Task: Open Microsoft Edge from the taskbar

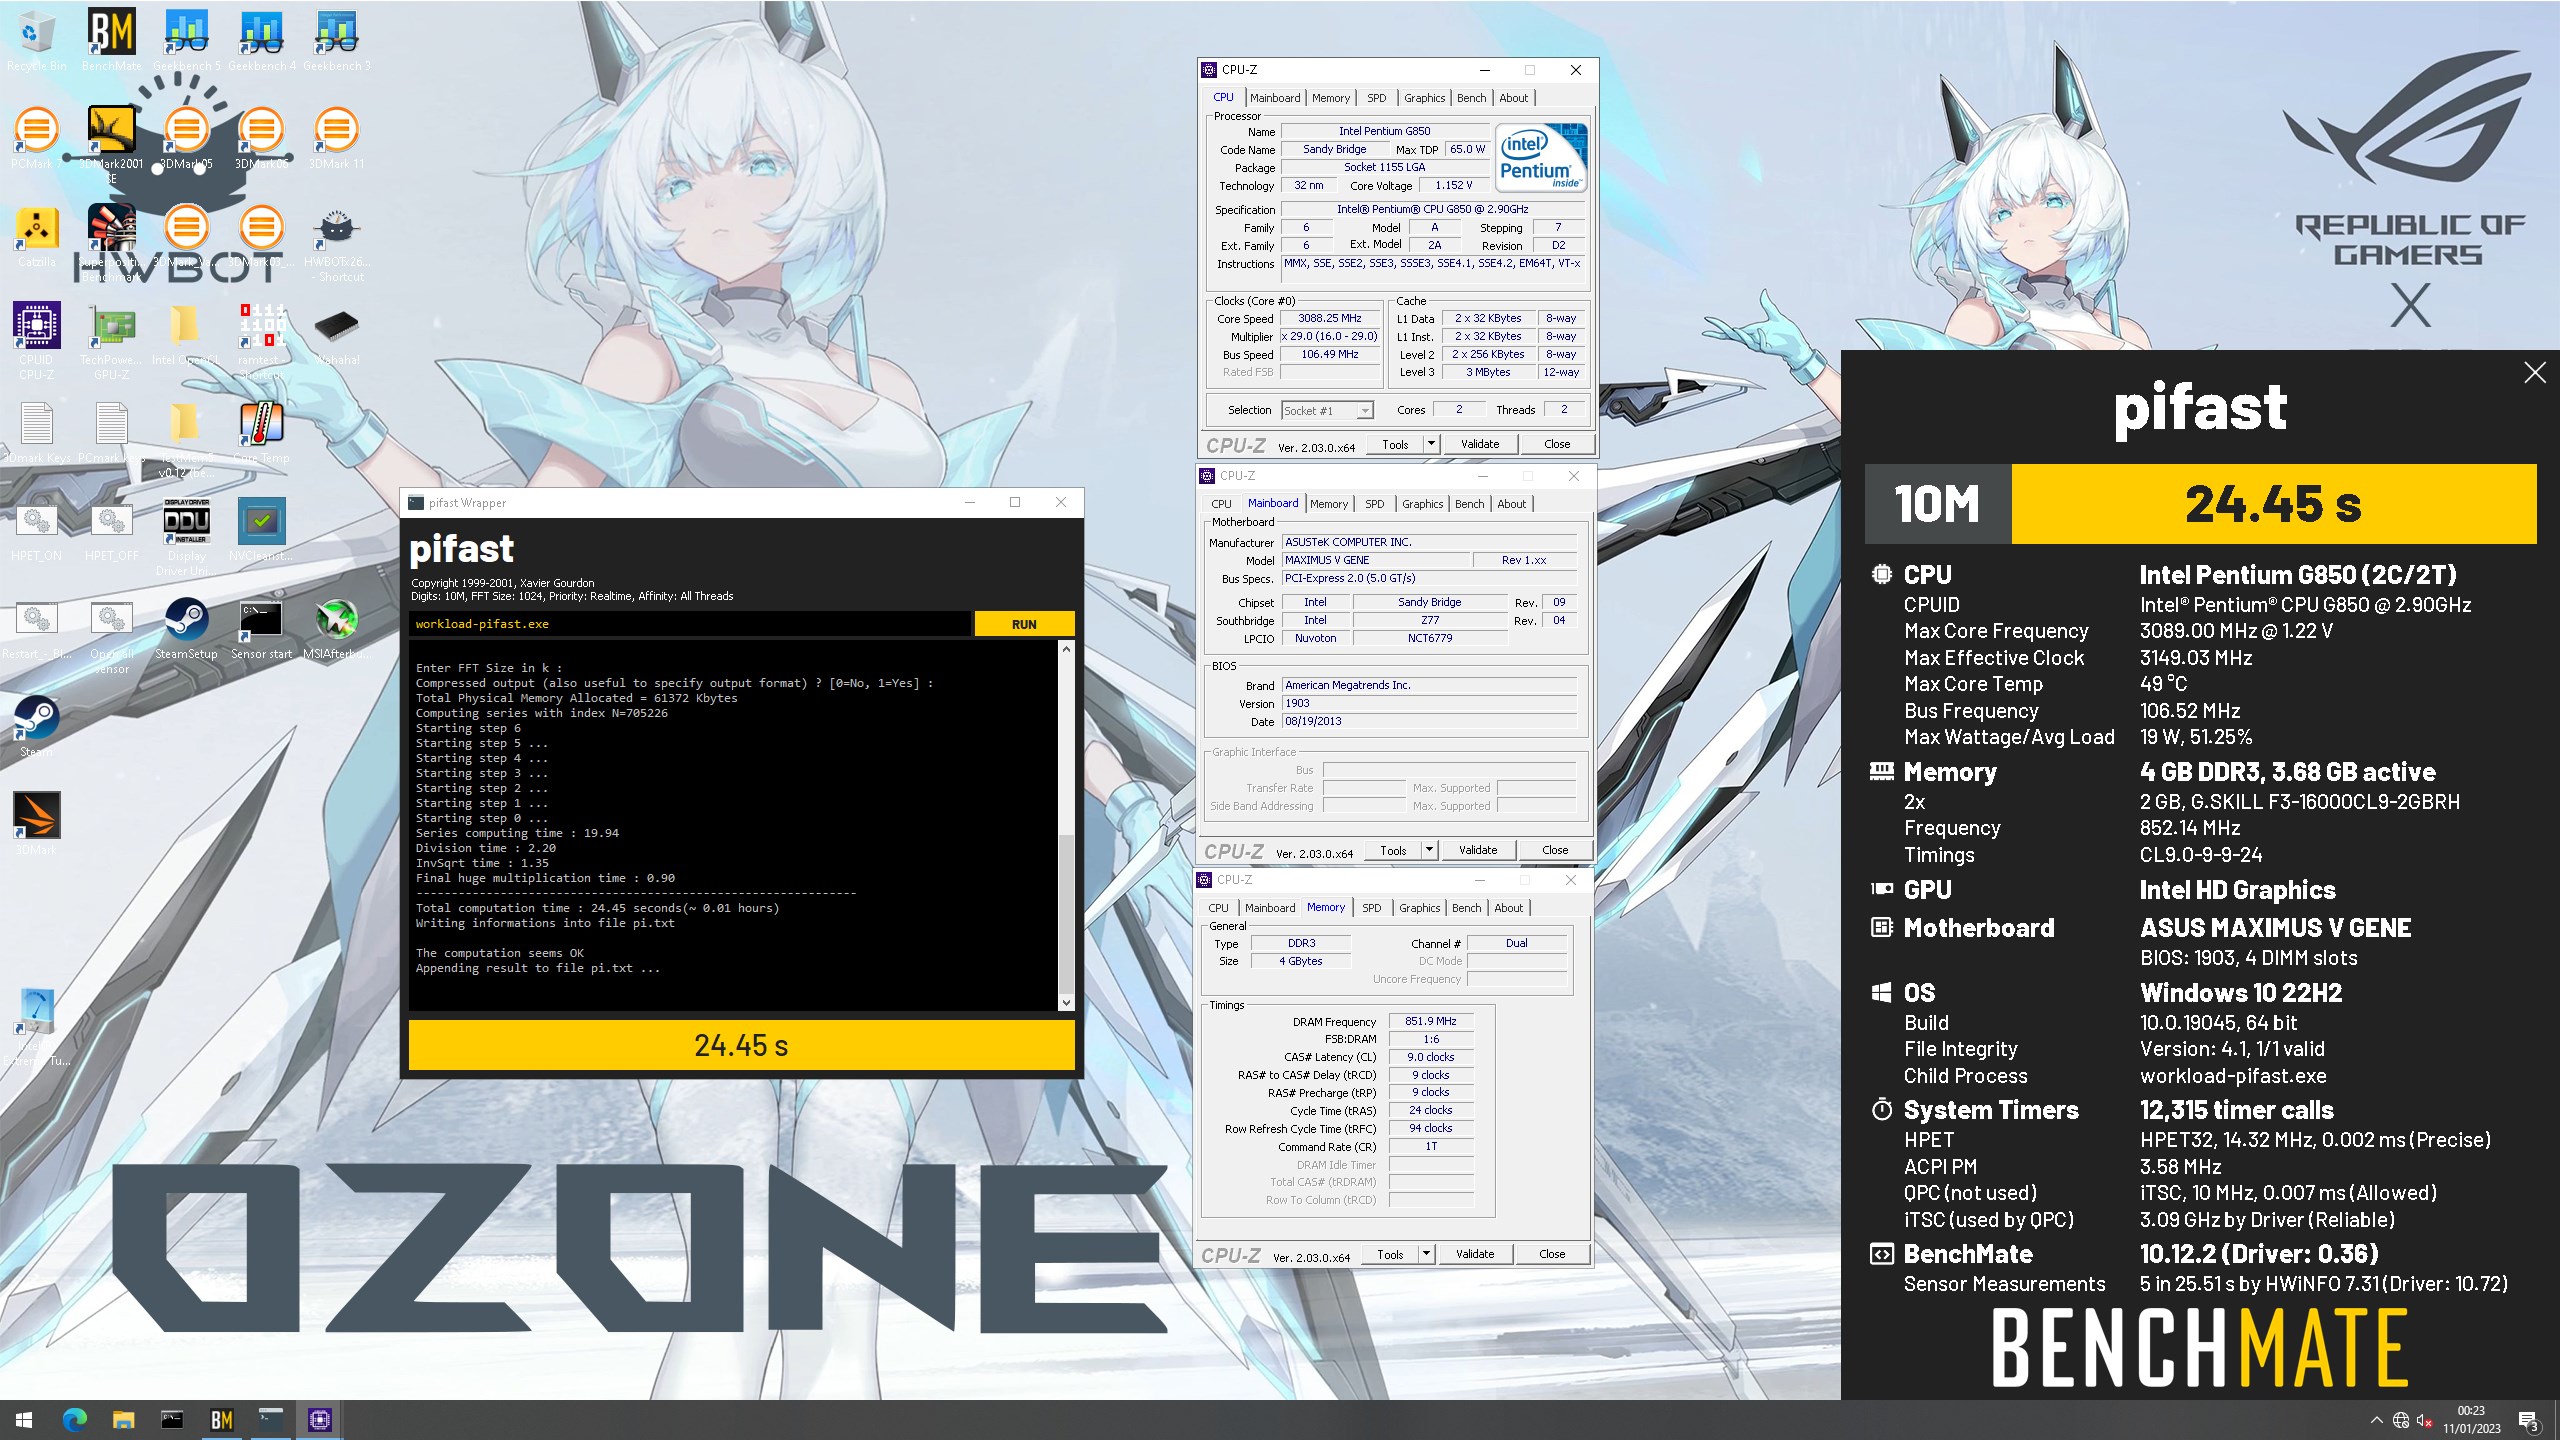Action: tap(74, 1419)
